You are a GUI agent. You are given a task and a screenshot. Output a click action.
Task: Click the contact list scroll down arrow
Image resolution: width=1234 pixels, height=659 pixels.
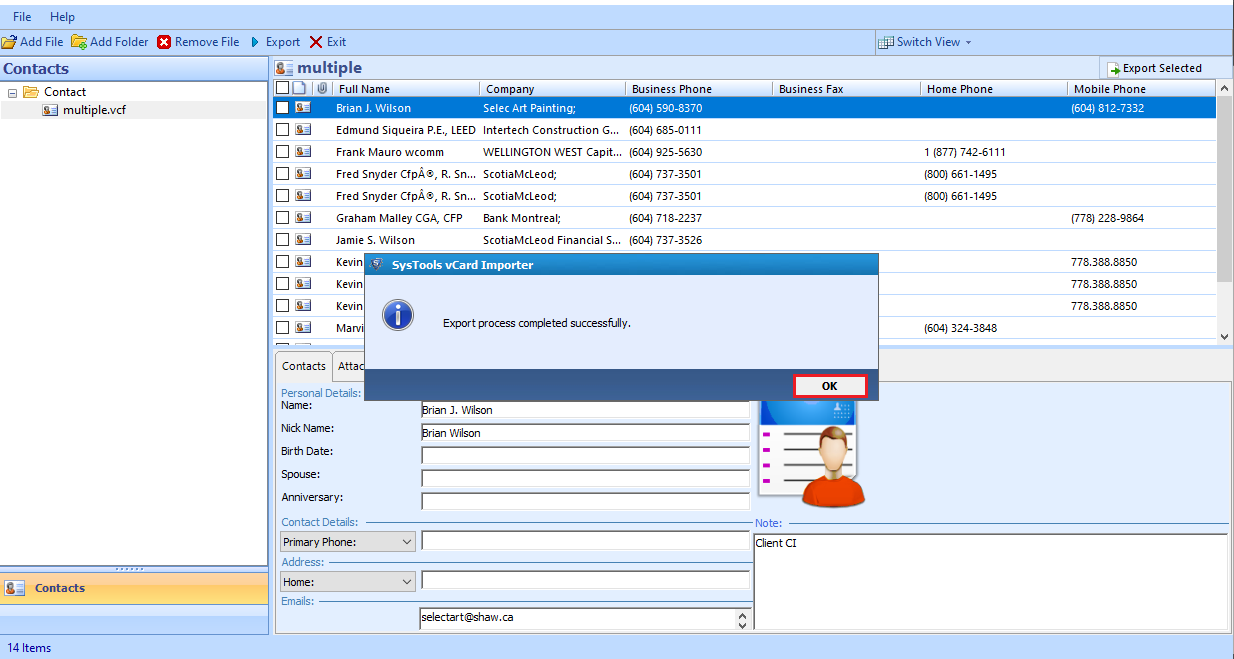click(x=1225, y=337)
